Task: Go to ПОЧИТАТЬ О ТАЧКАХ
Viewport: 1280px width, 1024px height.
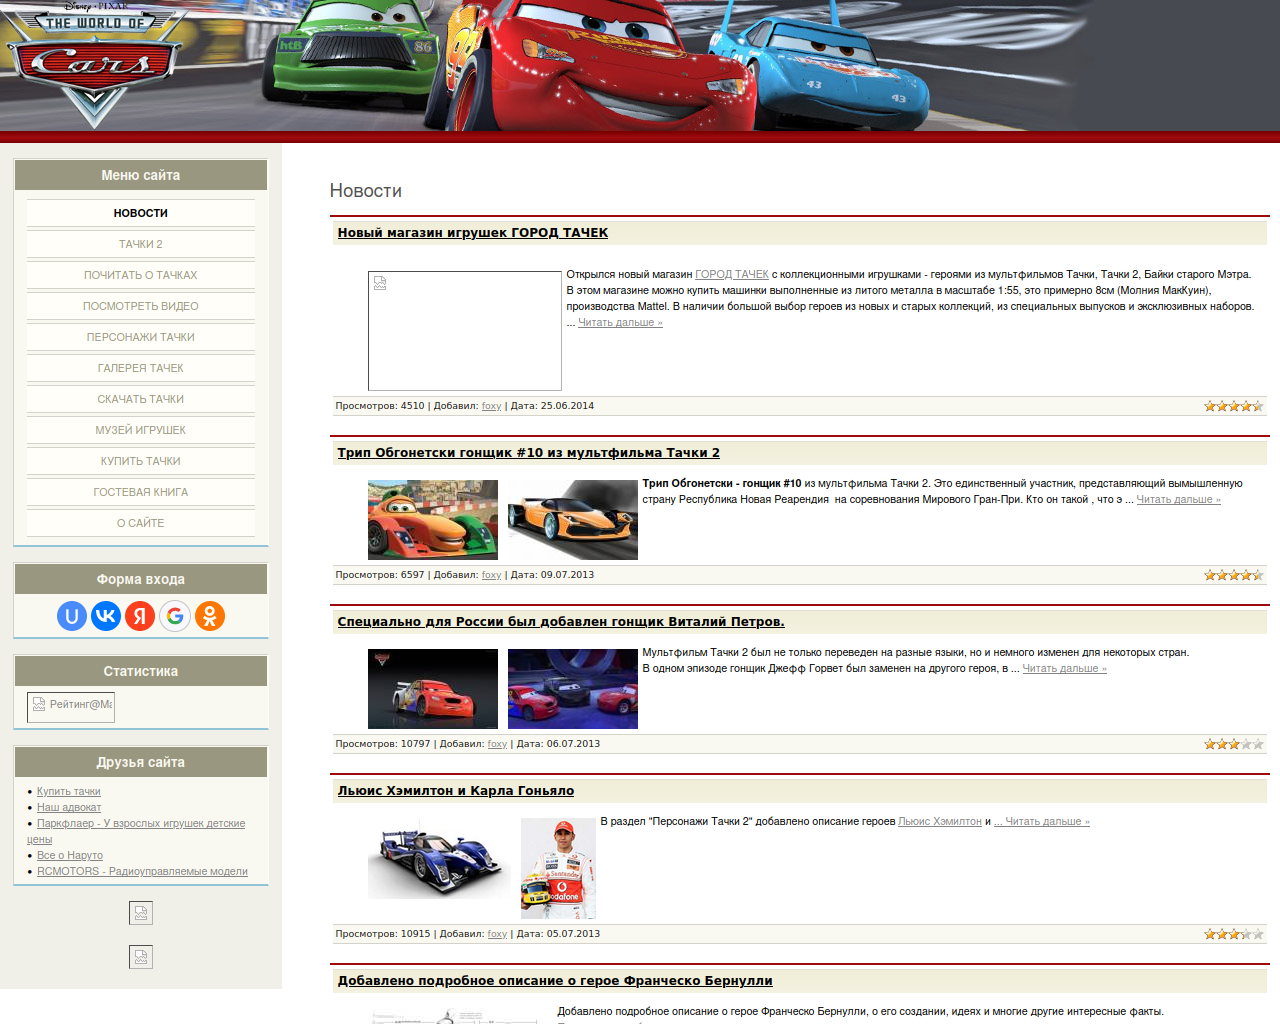Action: tap(141, 275)
